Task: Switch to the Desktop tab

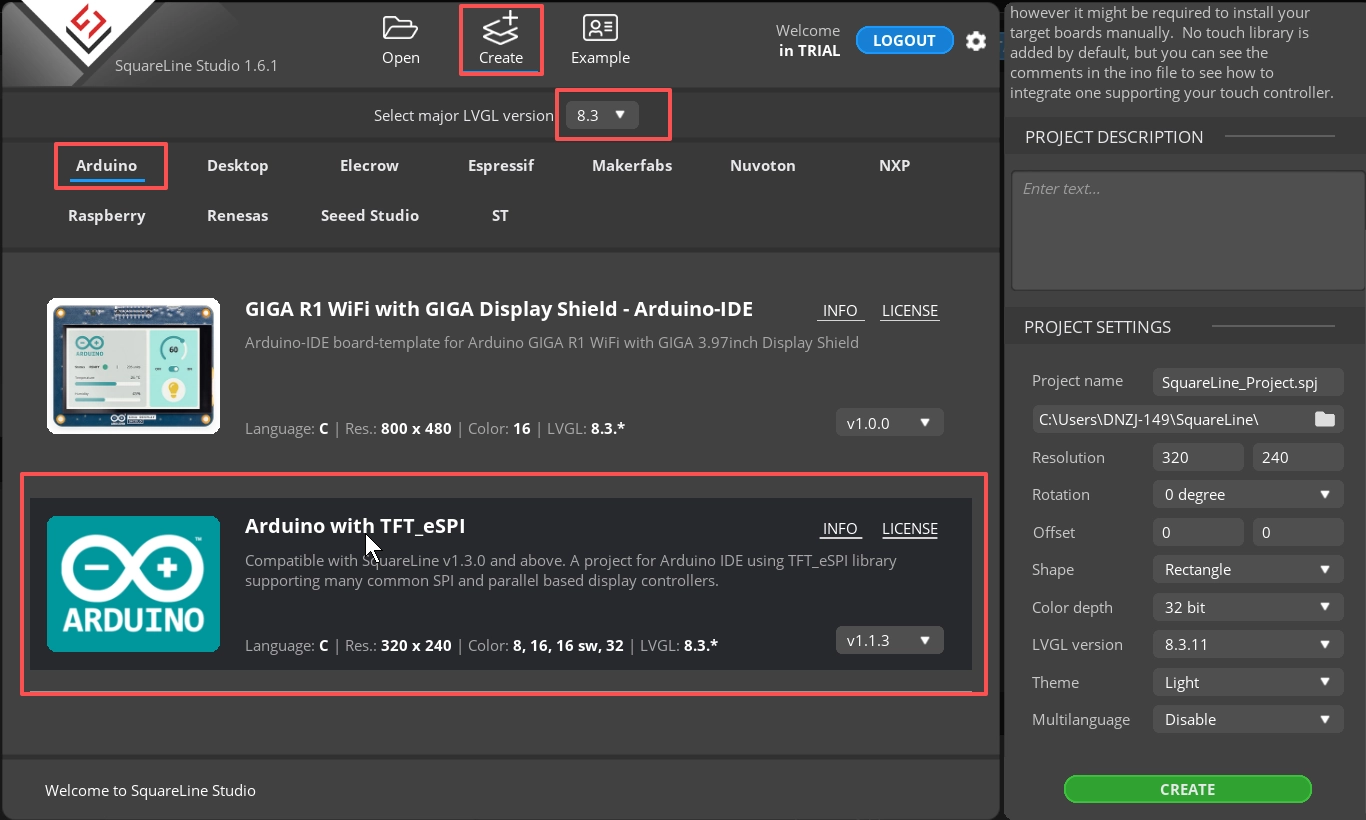Action: (238, 165)
